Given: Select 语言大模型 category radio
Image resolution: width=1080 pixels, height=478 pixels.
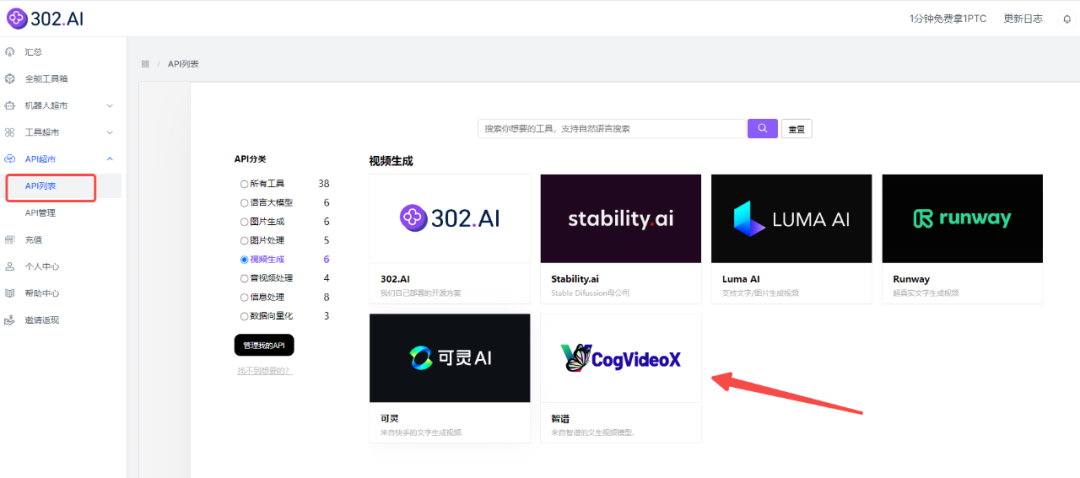Looking at the screenshot, I should pyautogui.click(x=244, y=202).
